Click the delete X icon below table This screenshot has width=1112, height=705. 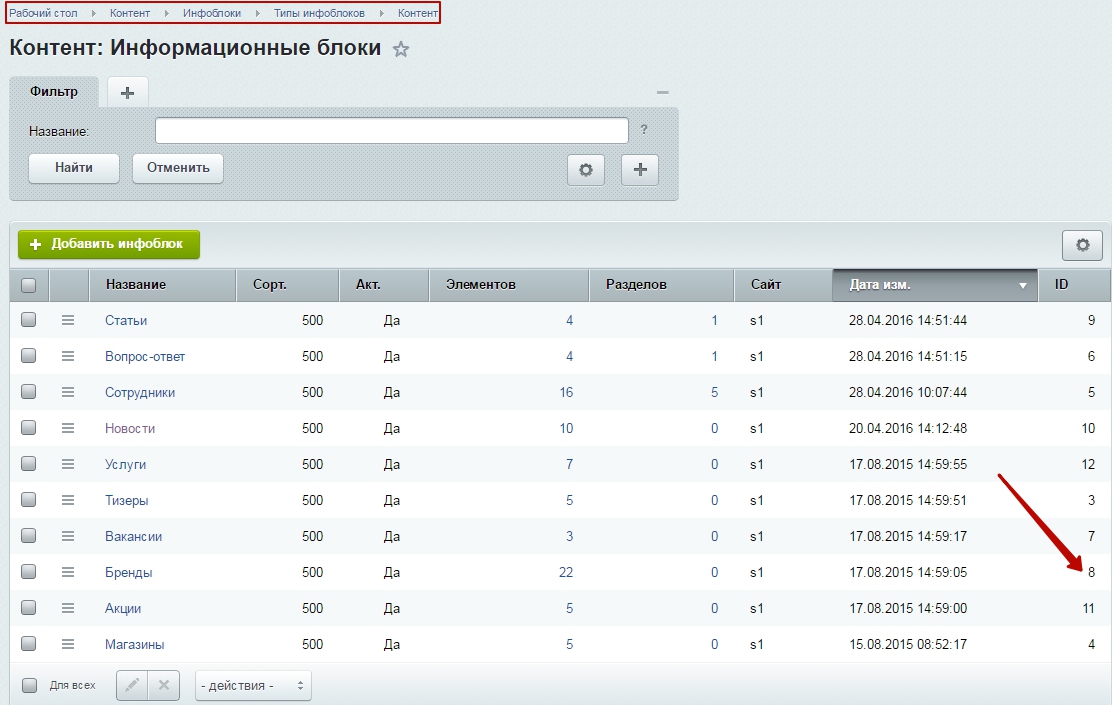pos(164,686)
